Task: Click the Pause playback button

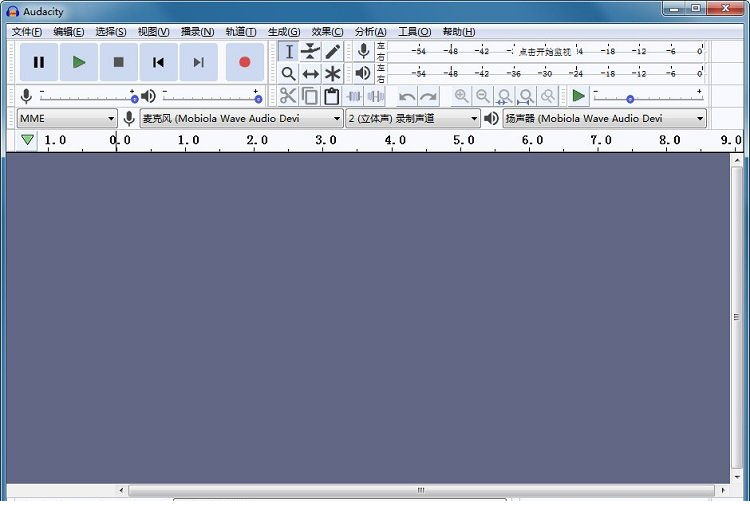Action: pyautogui.click(x=39, y=62)
